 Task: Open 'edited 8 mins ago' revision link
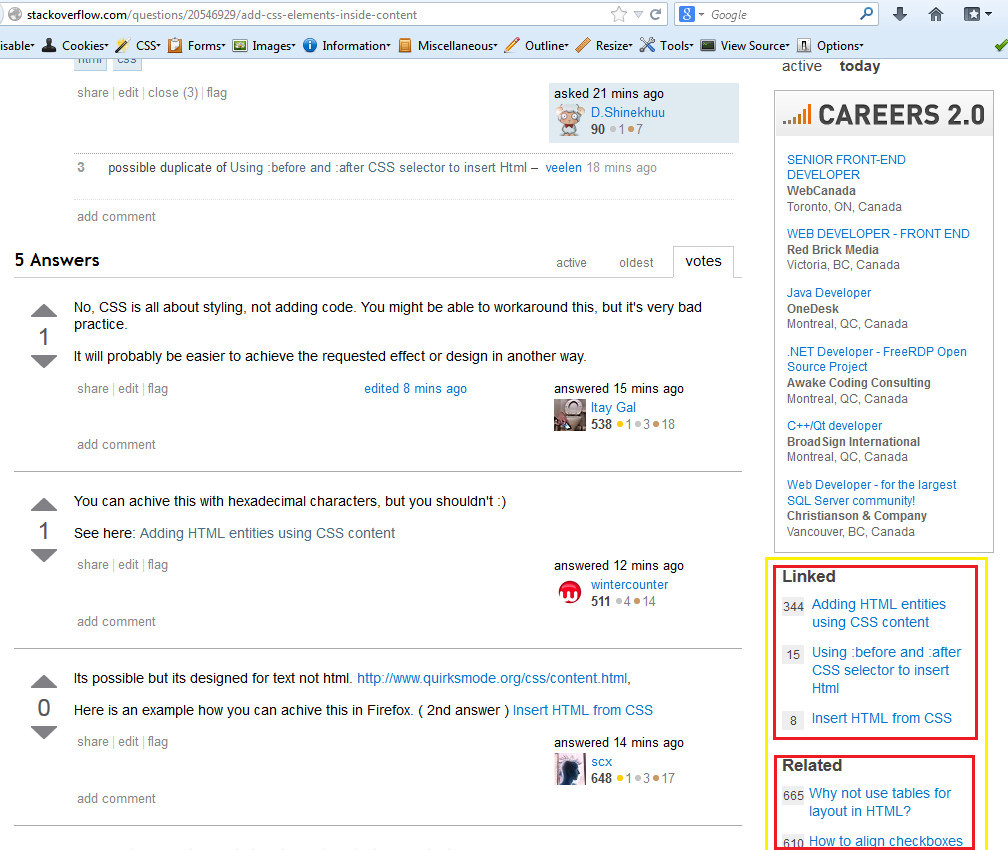pos(415,388)
